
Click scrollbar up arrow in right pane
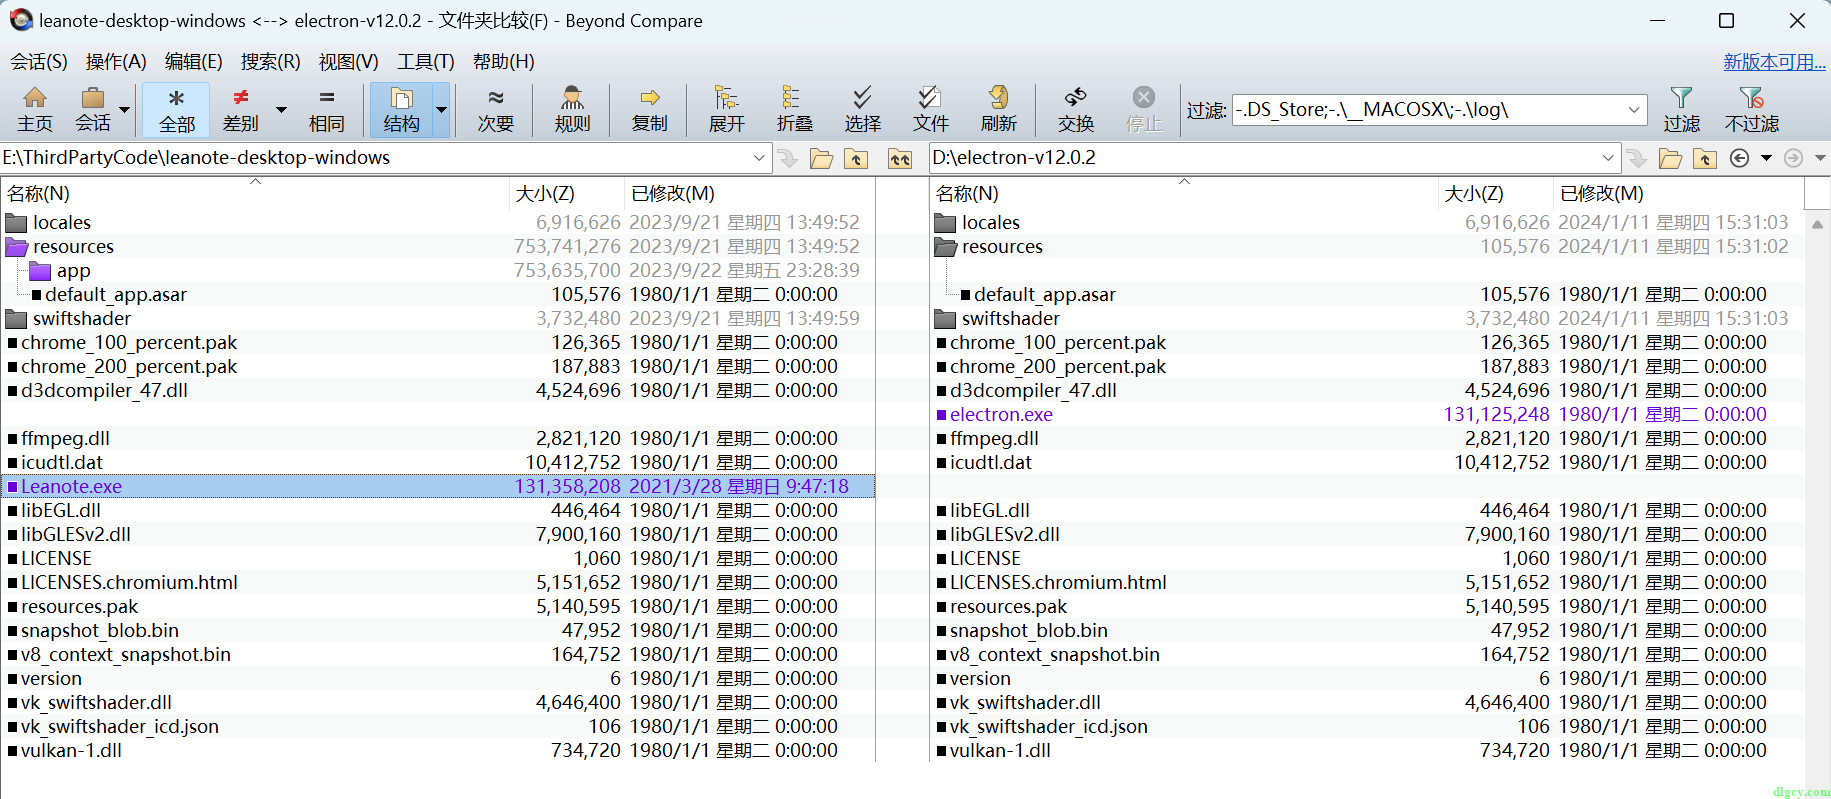click(x=1817, y=224)
